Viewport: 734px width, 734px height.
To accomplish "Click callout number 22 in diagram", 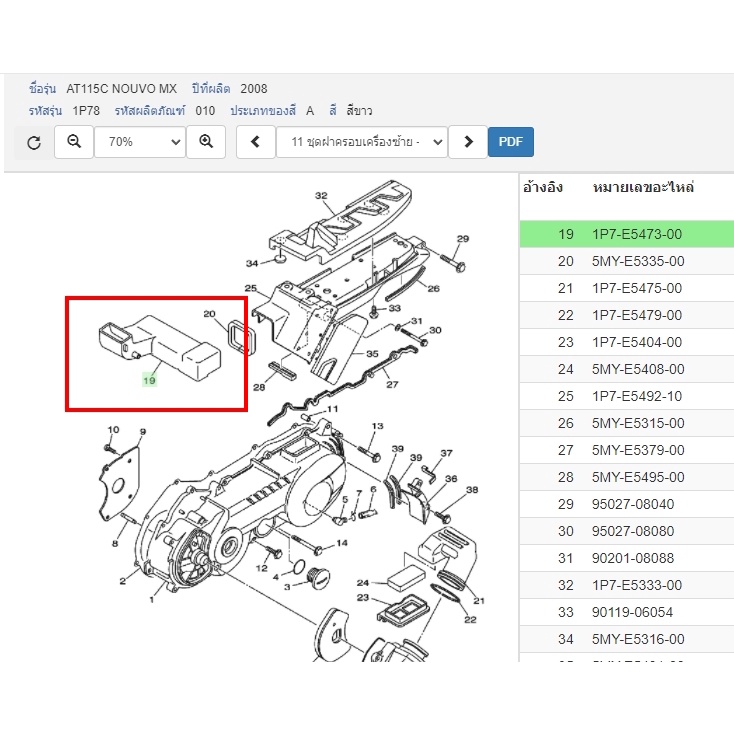I will [x=470, y=620].
